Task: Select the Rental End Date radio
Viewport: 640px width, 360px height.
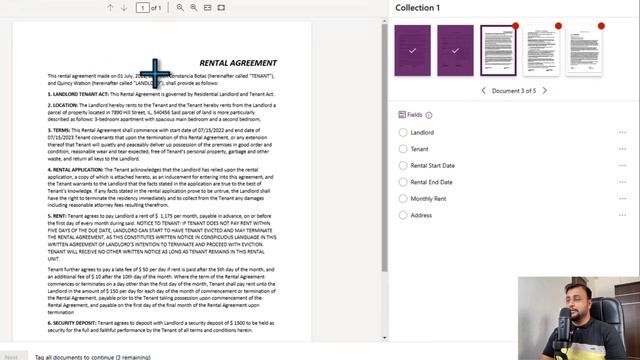Action: click(x=403, y=182)
